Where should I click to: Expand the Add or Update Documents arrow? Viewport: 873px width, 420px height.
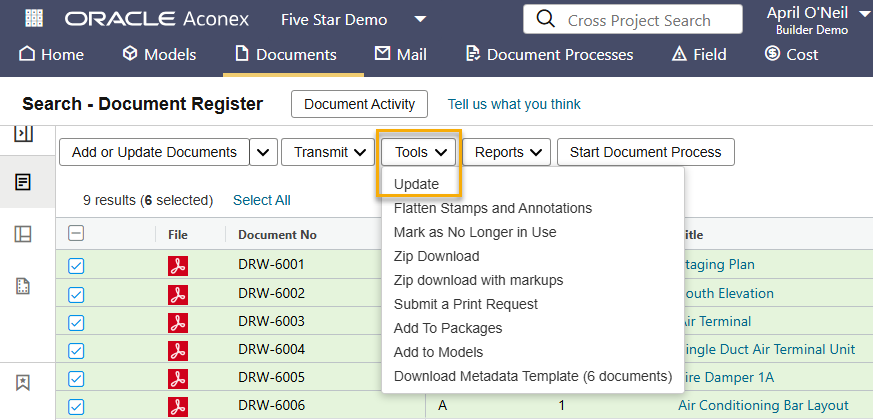point(263,152)
